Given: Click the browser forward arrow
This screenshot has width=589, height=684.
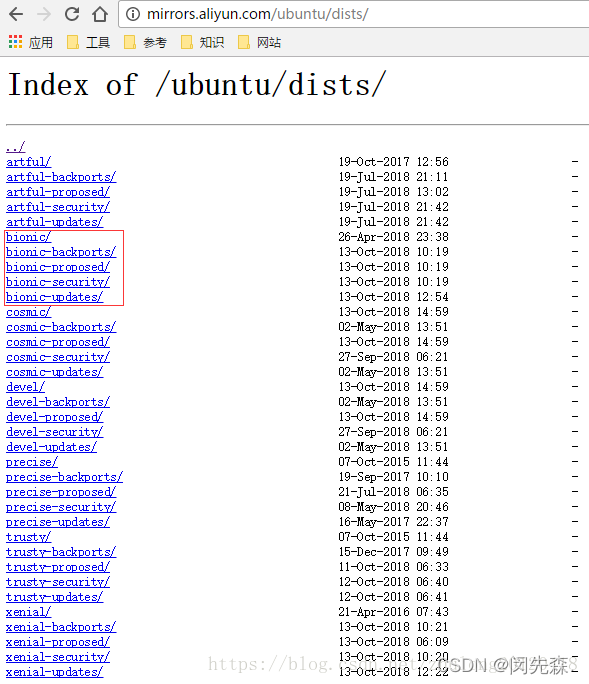Looking at the screenshot, I should [44, 14].
